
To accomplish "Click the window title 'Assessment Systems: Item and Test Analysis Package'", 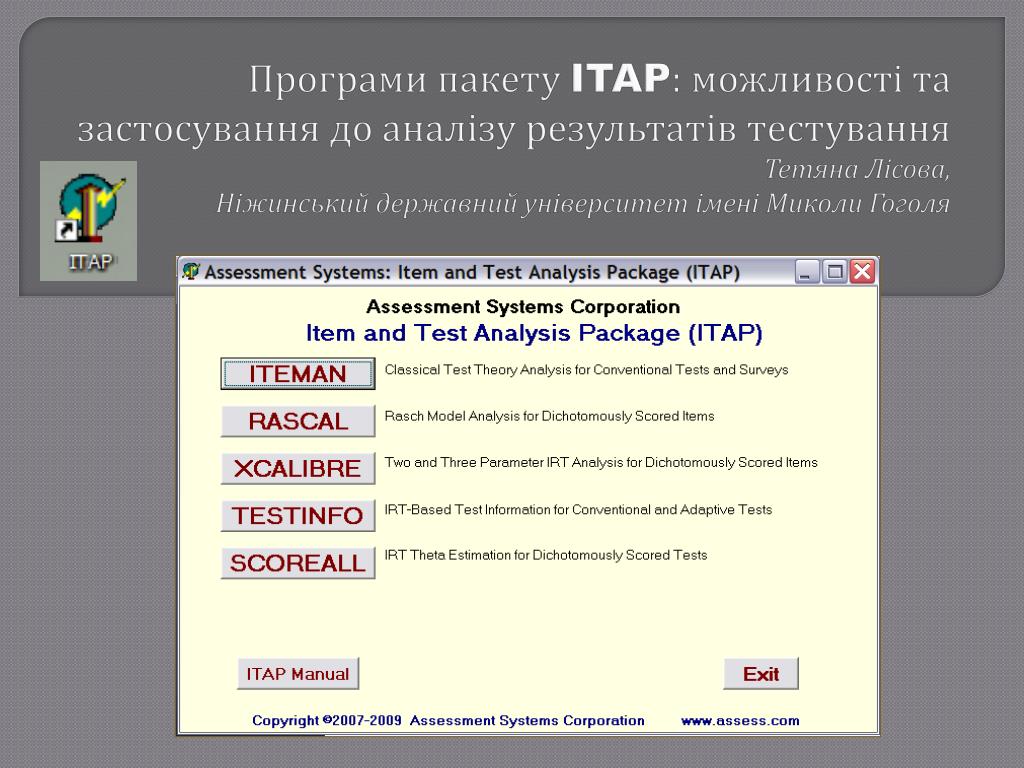I will [472, 272].
